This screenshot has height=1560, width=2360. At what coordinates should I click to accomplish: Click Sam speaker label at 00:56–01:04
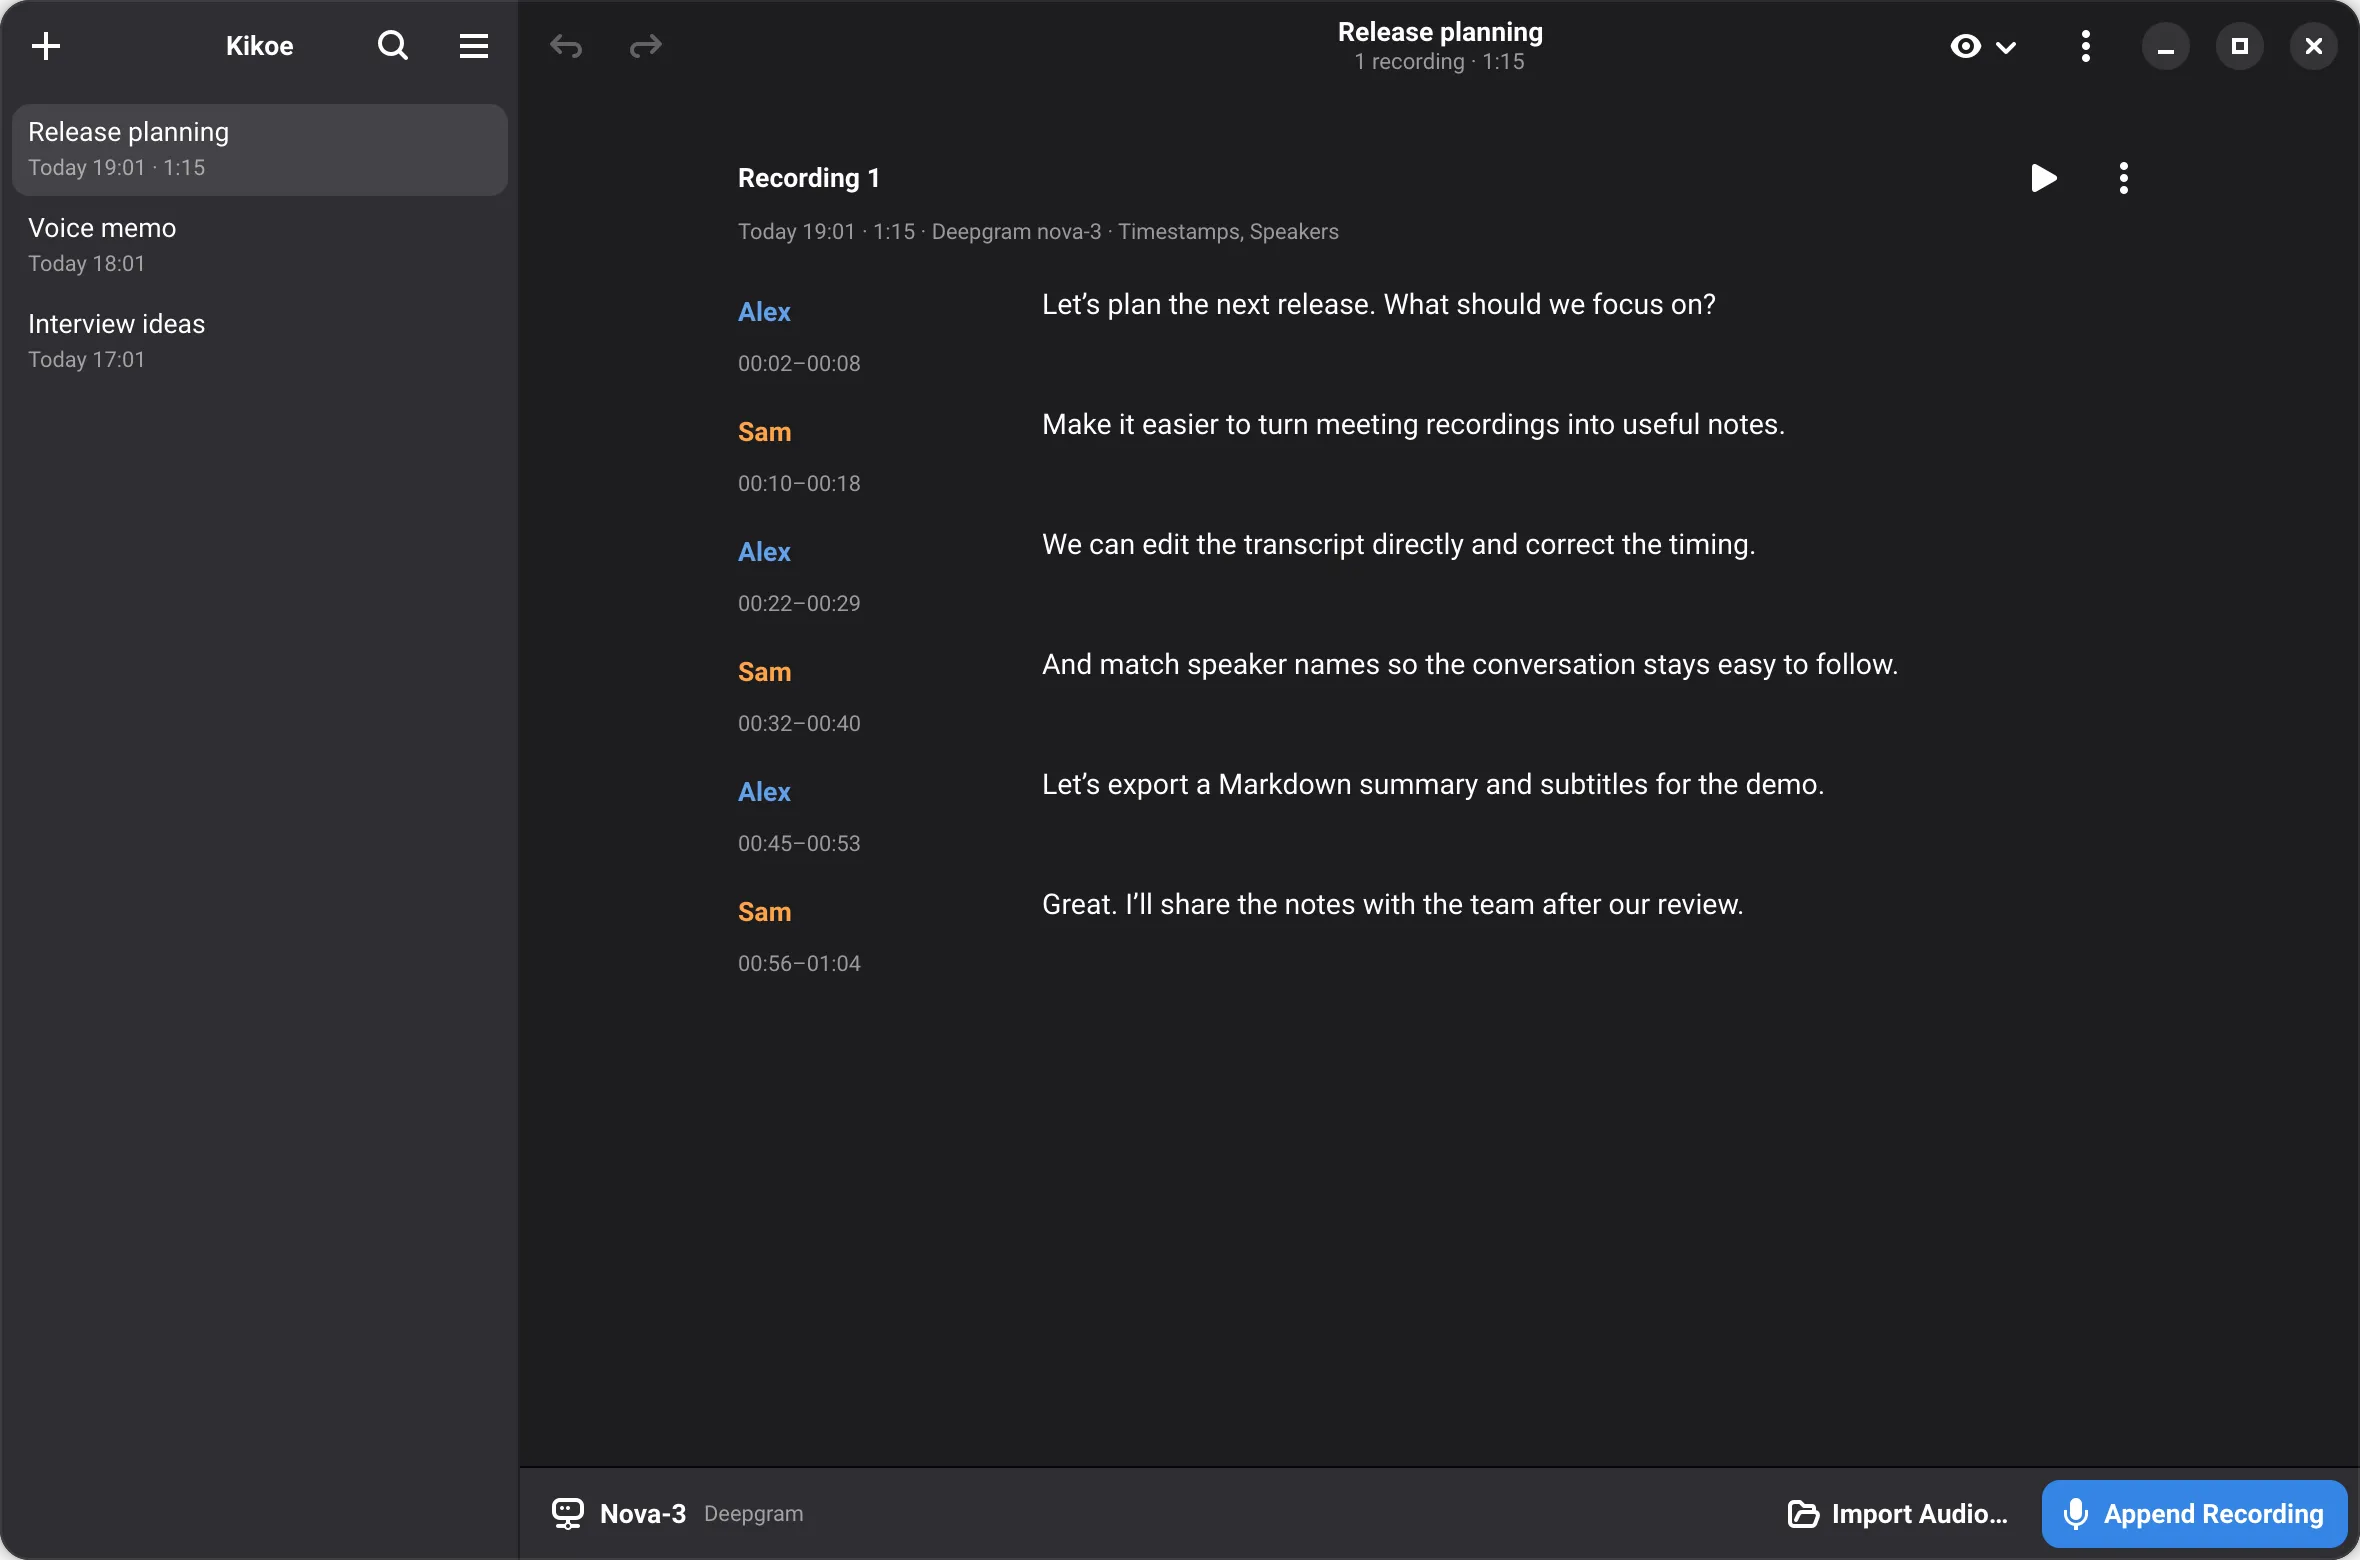[764, 912]
